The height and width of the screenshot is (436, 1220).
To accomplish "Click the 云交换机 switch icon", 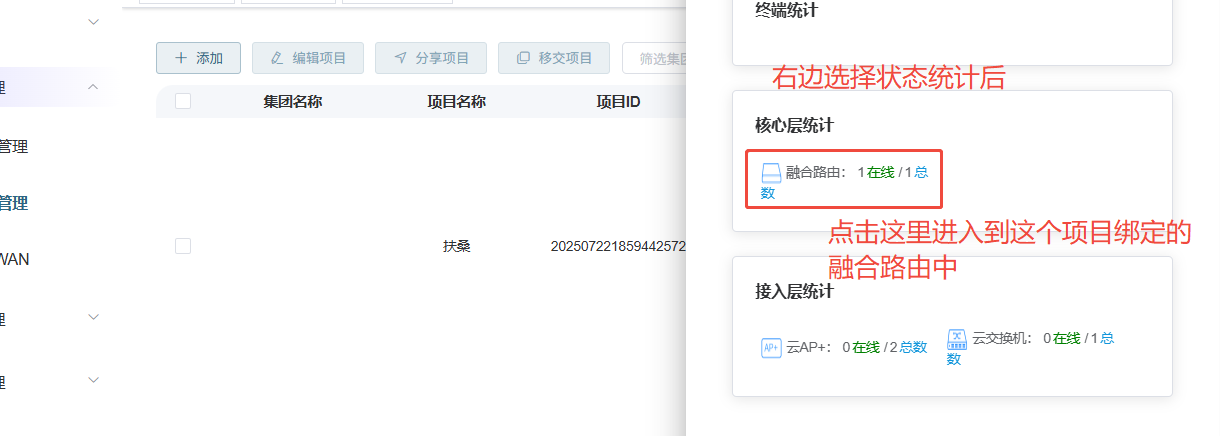I will click(x=957, y=338).
